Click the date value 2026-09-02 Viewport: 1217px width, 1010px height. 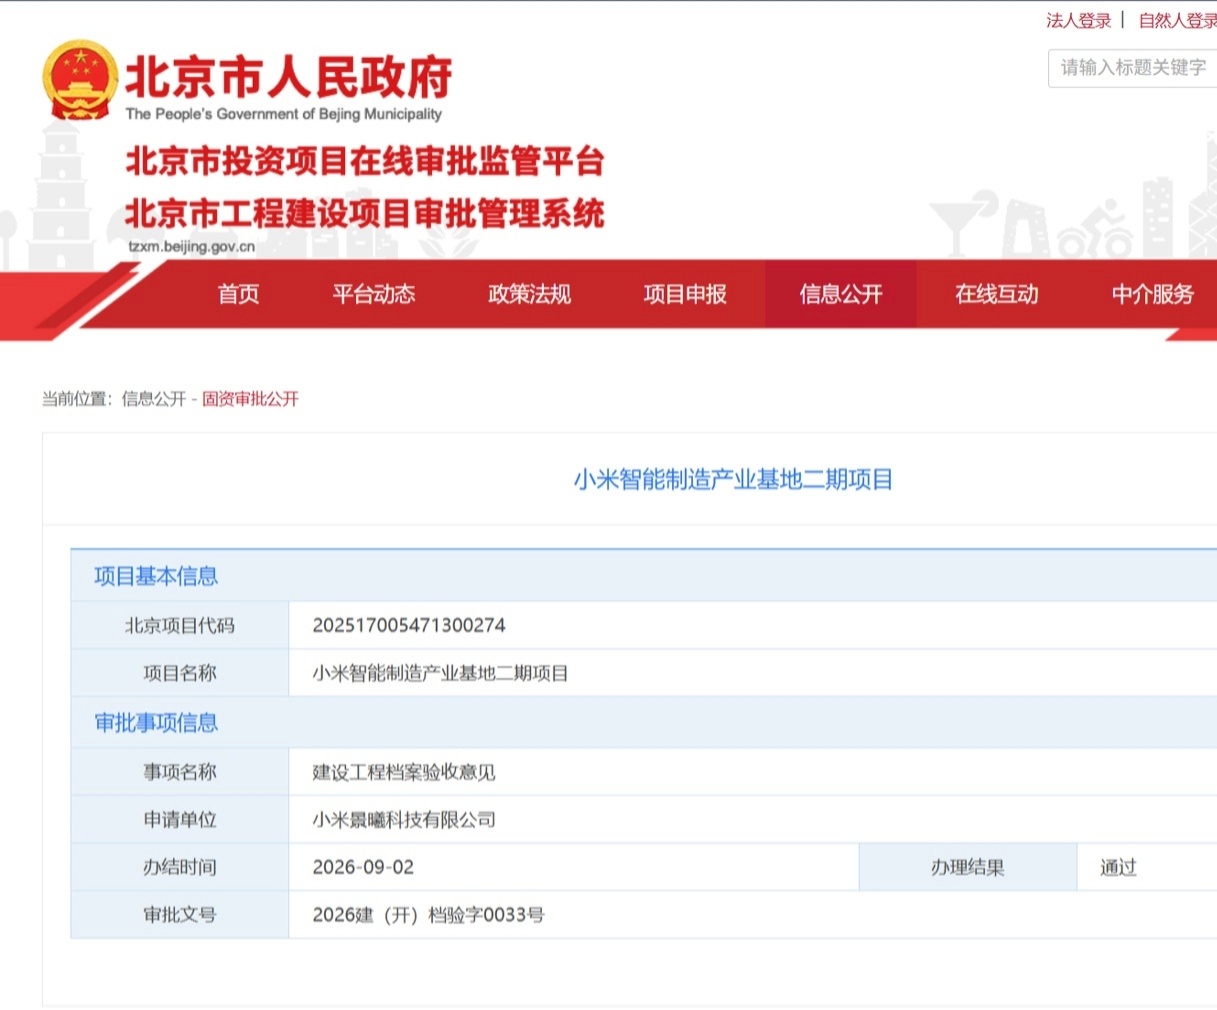pos(363,867)
